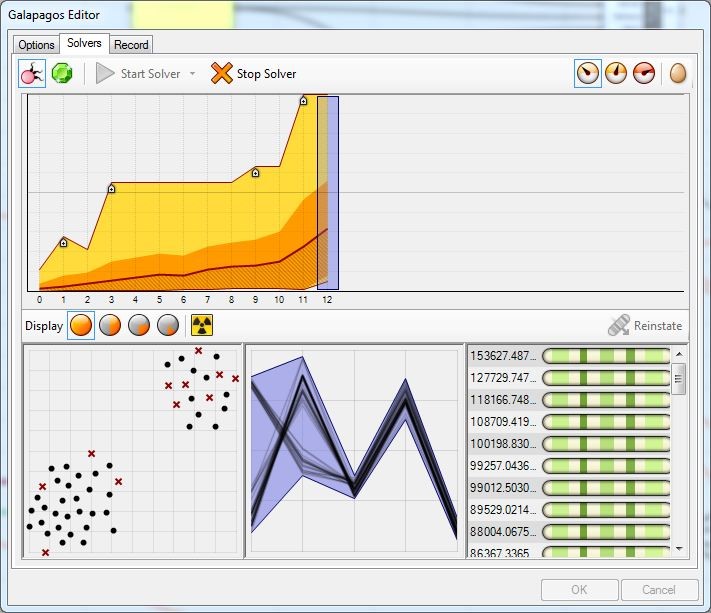
Task: Click the green gene bar beside 88004.0675
Action: click(606, 531)
